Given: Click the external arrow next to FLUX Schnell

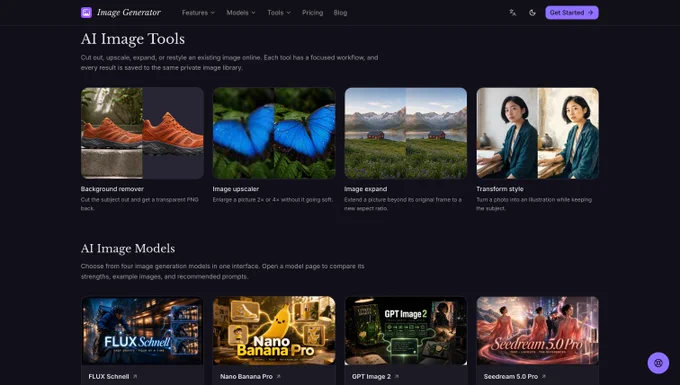Looking at the screenshot, I should (135, 376).
